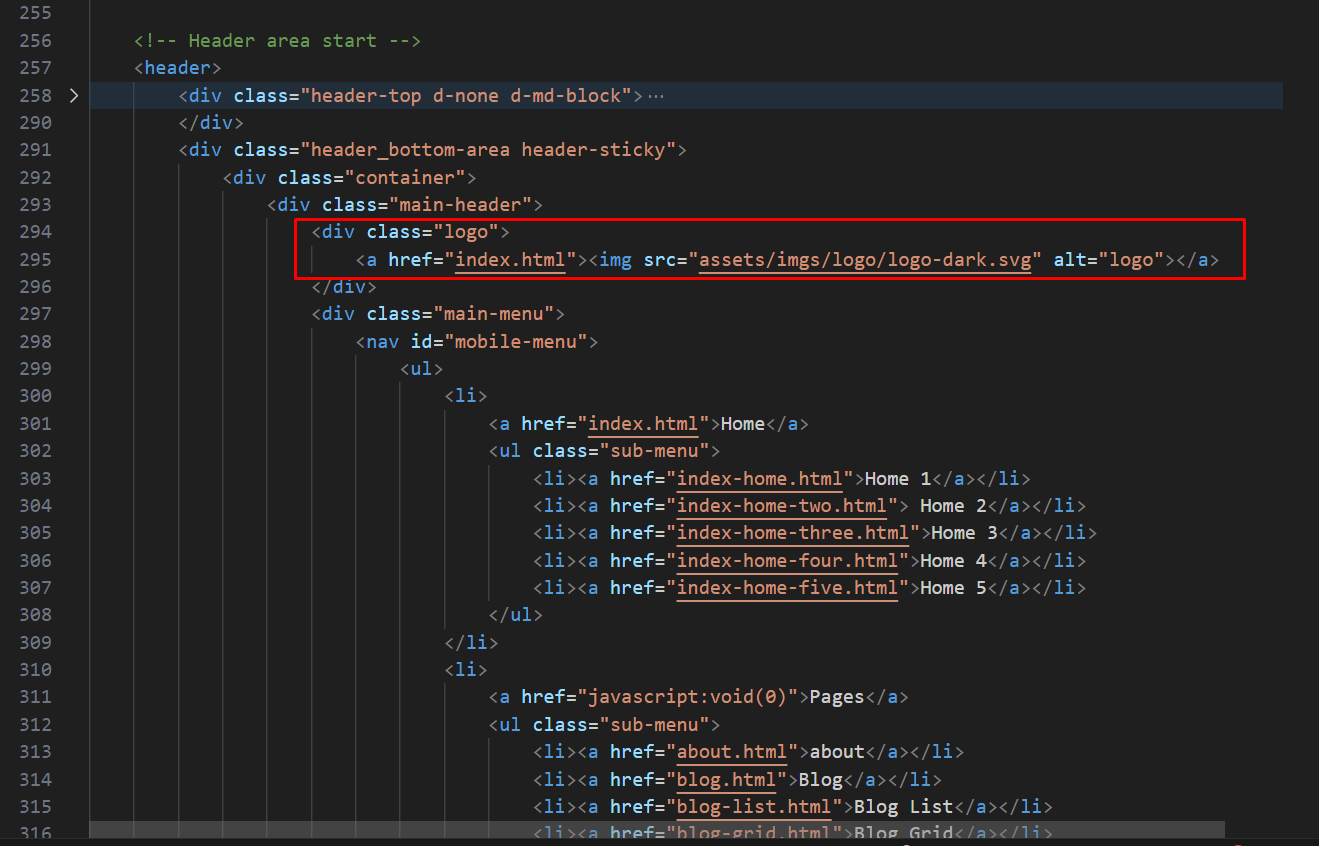Click the "main-header" class value
This screenshot has width=1319, height=846.
[x=460, y=205]
